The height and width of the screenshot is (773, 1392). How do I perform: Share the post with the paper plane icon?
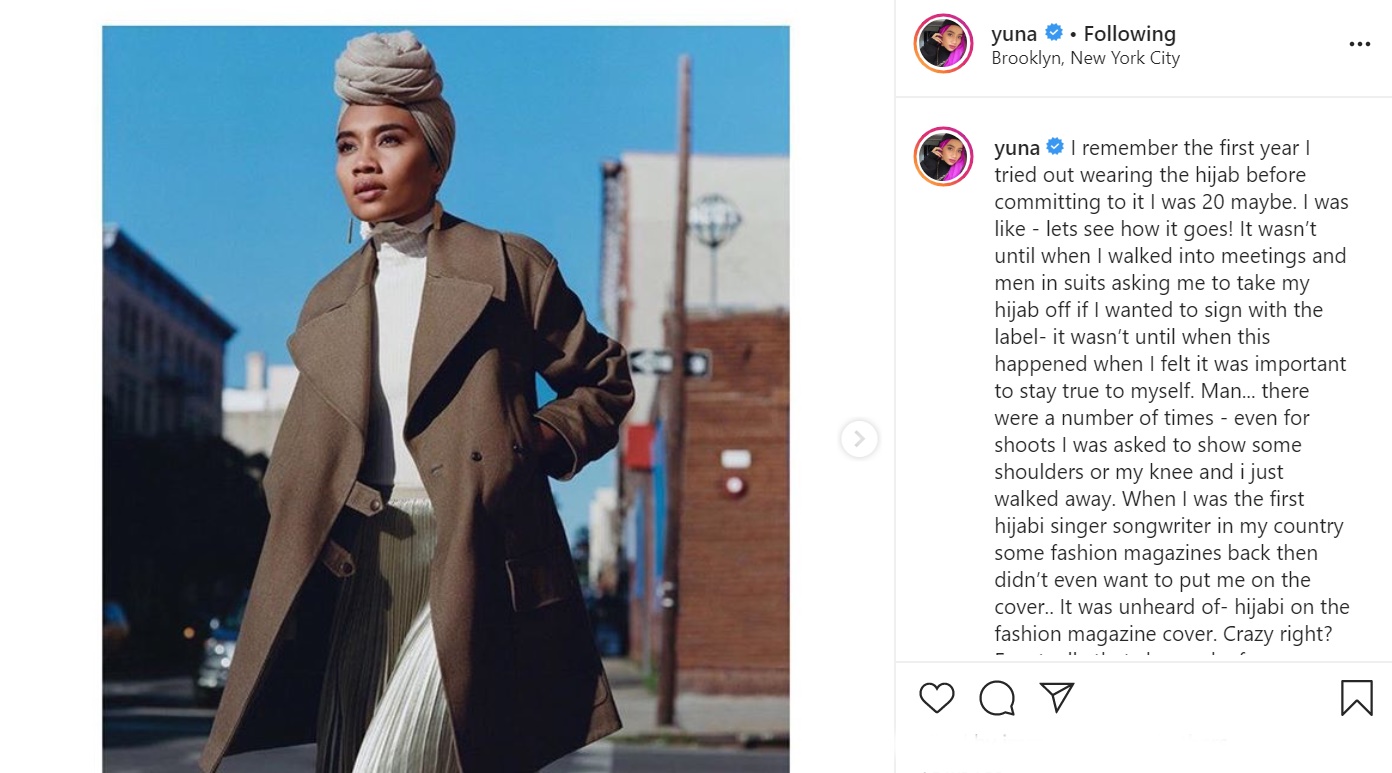1057,697
